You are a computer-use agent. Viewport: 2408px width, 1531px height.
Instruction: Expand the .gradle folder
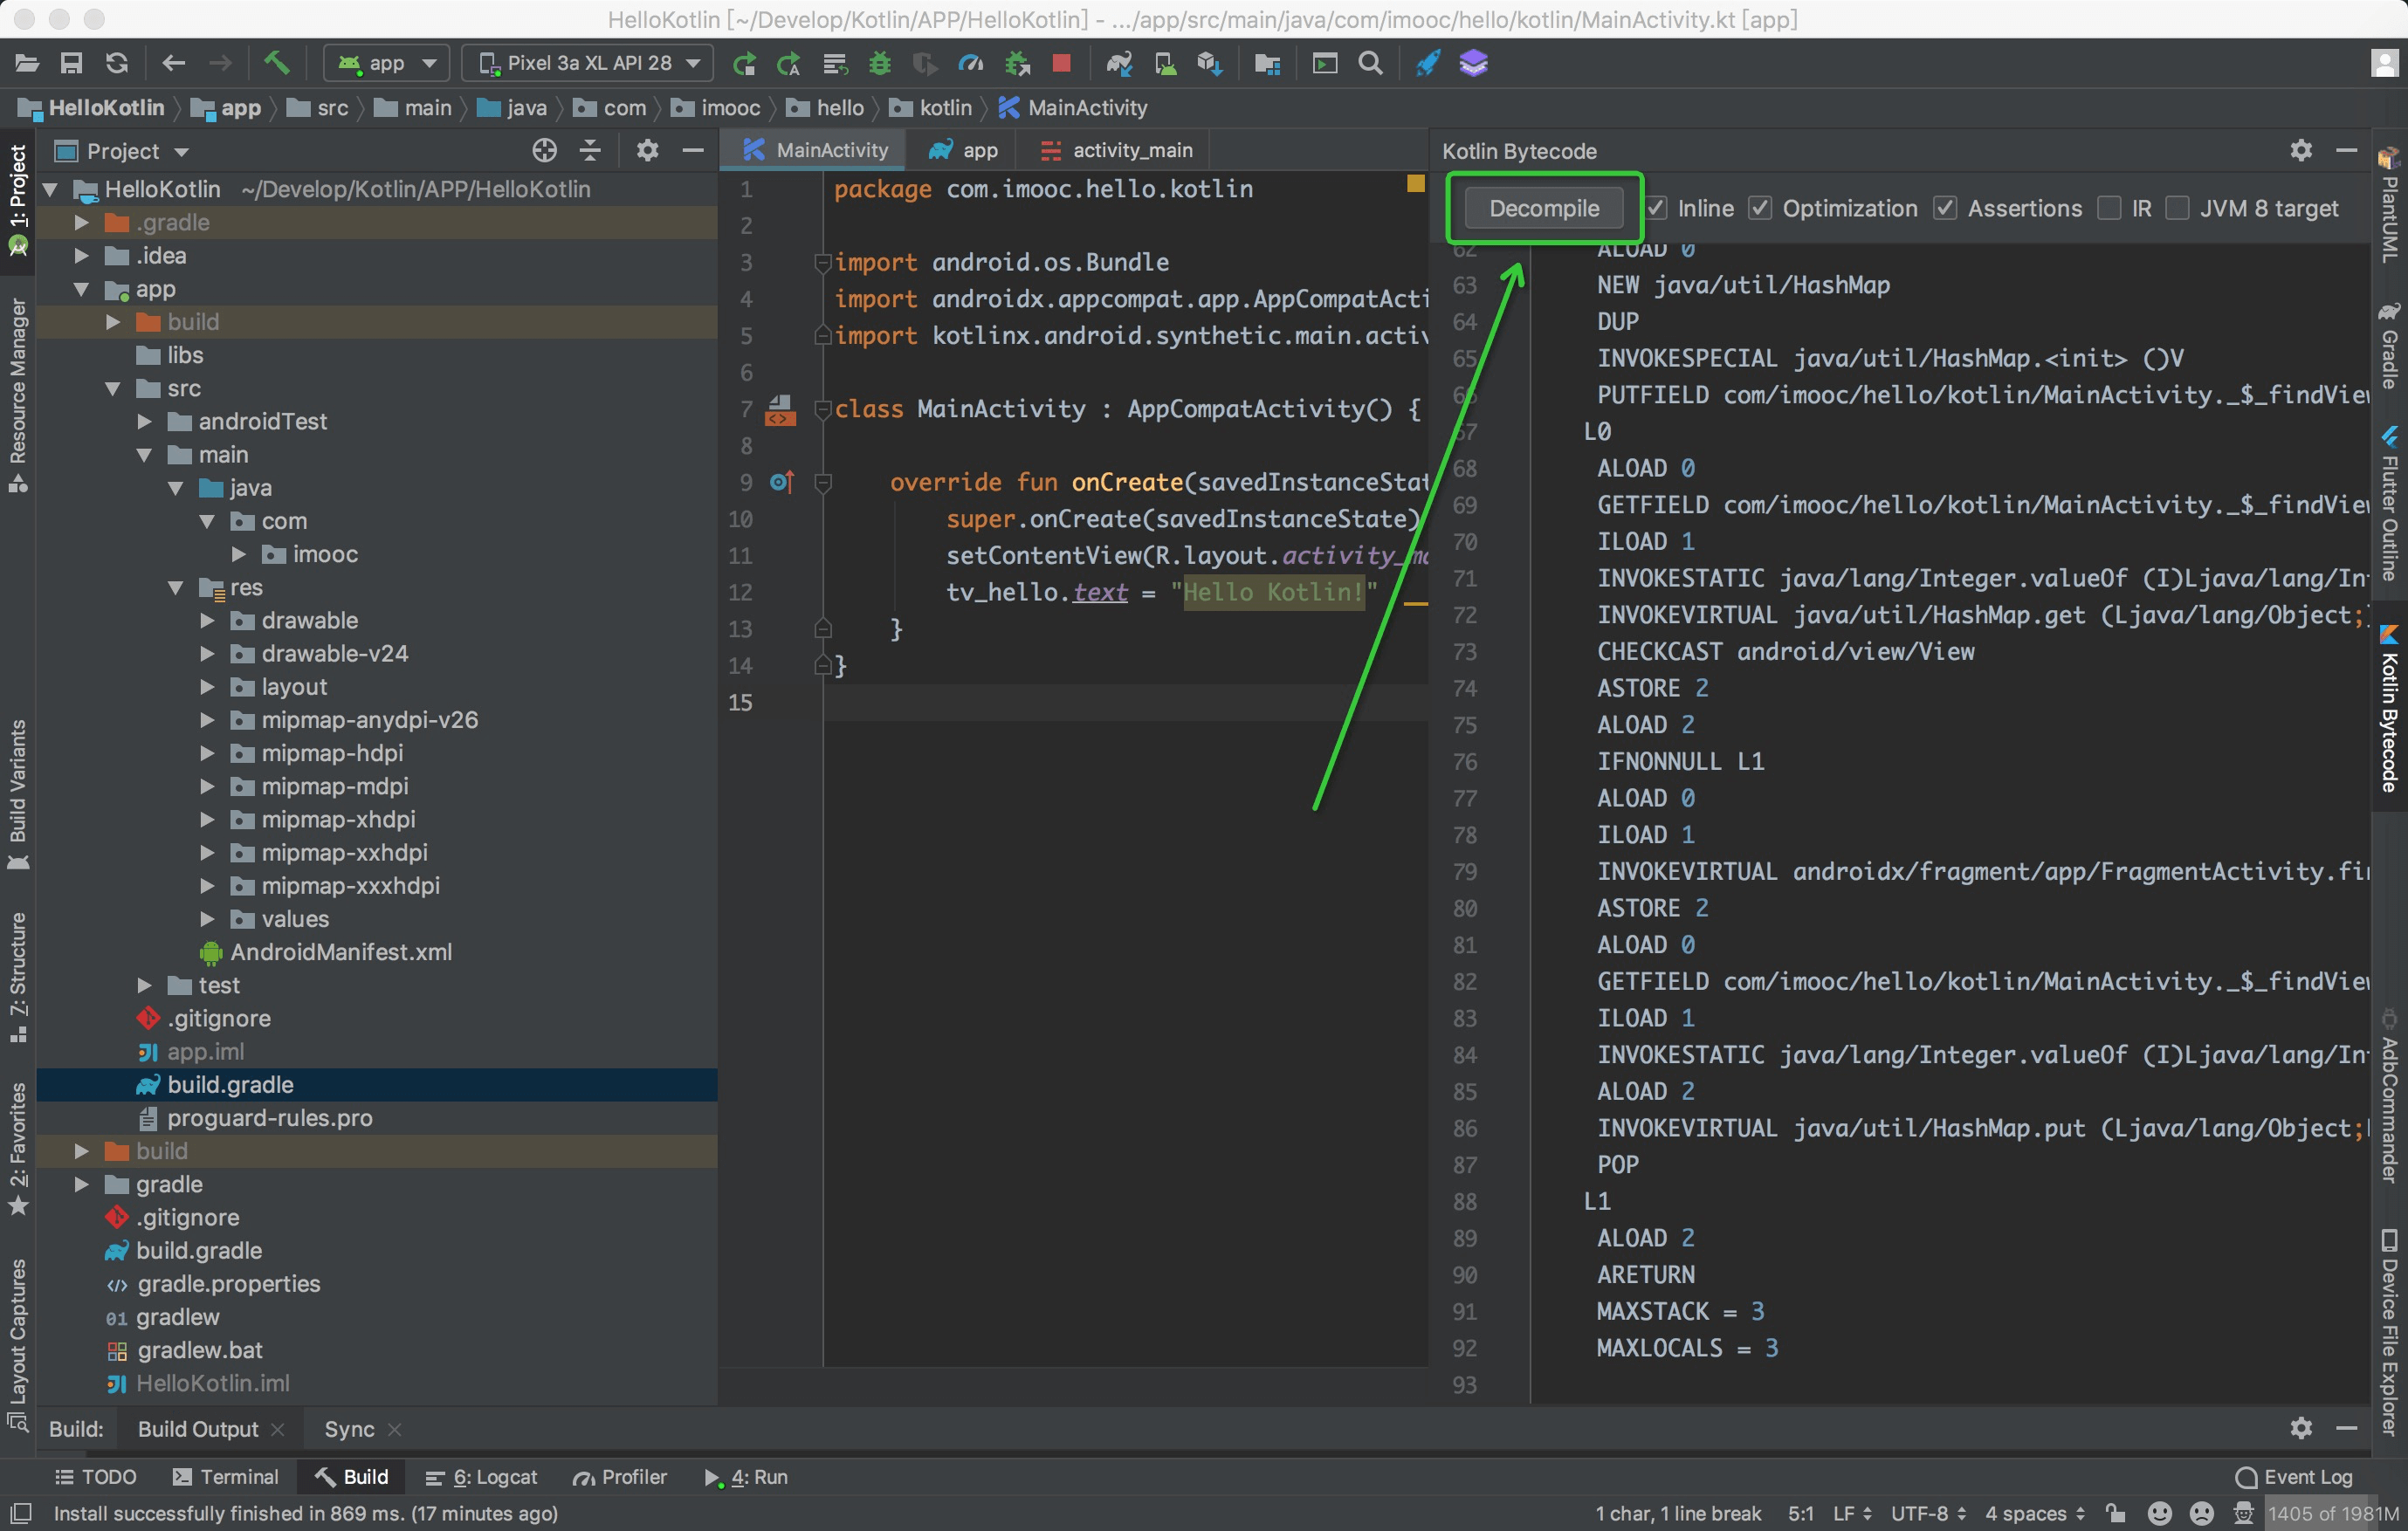82,223
